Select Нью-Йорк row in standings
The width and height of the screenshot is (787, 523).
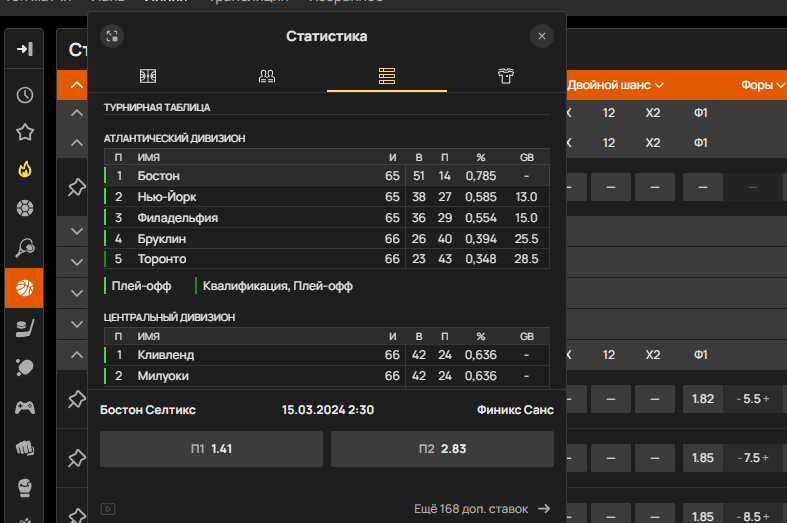[x=327, y=197]
